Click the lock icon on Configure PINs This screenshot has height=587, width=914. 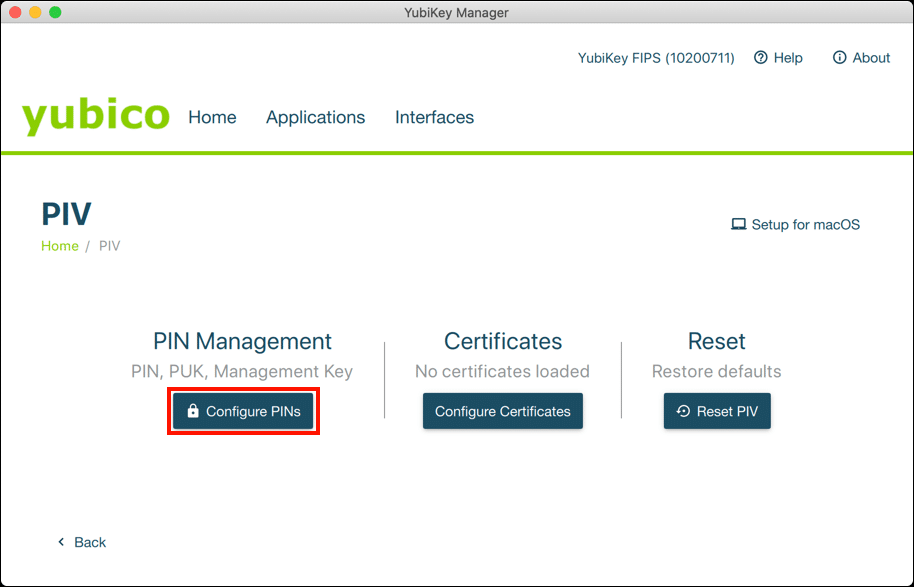(193, 411)
